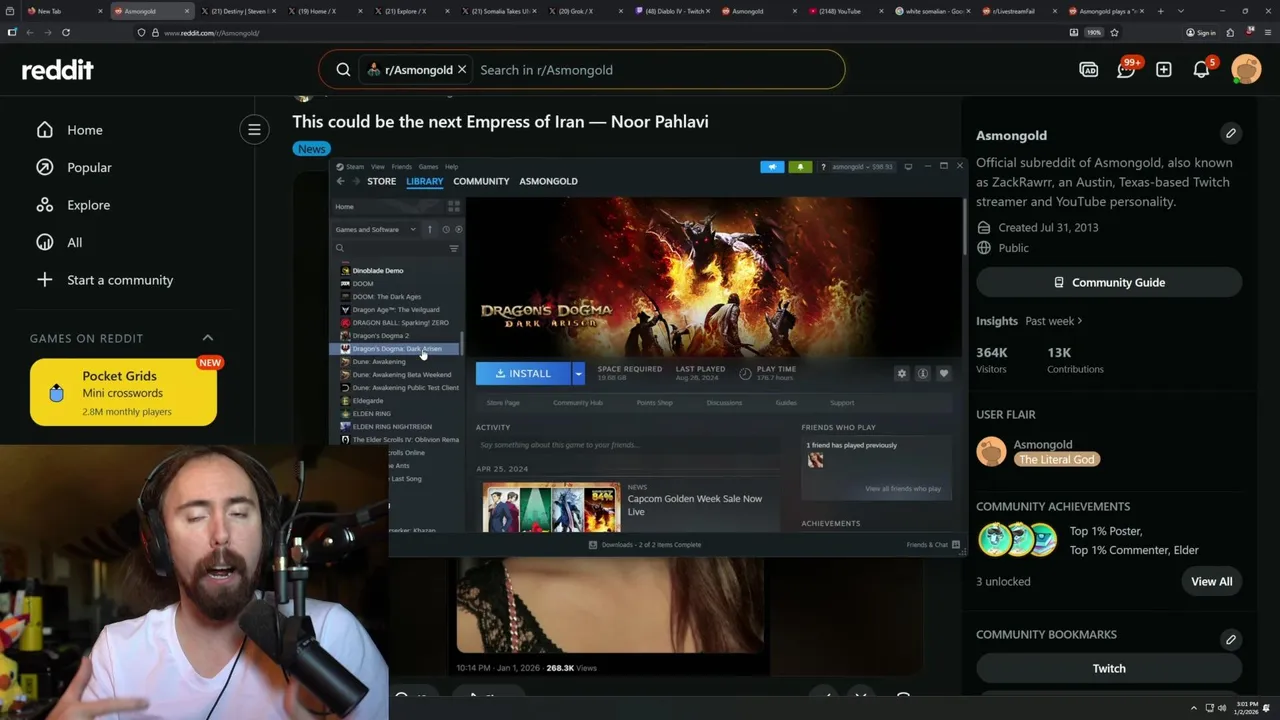Open the Community Hub link in Steam

[578, 403]
